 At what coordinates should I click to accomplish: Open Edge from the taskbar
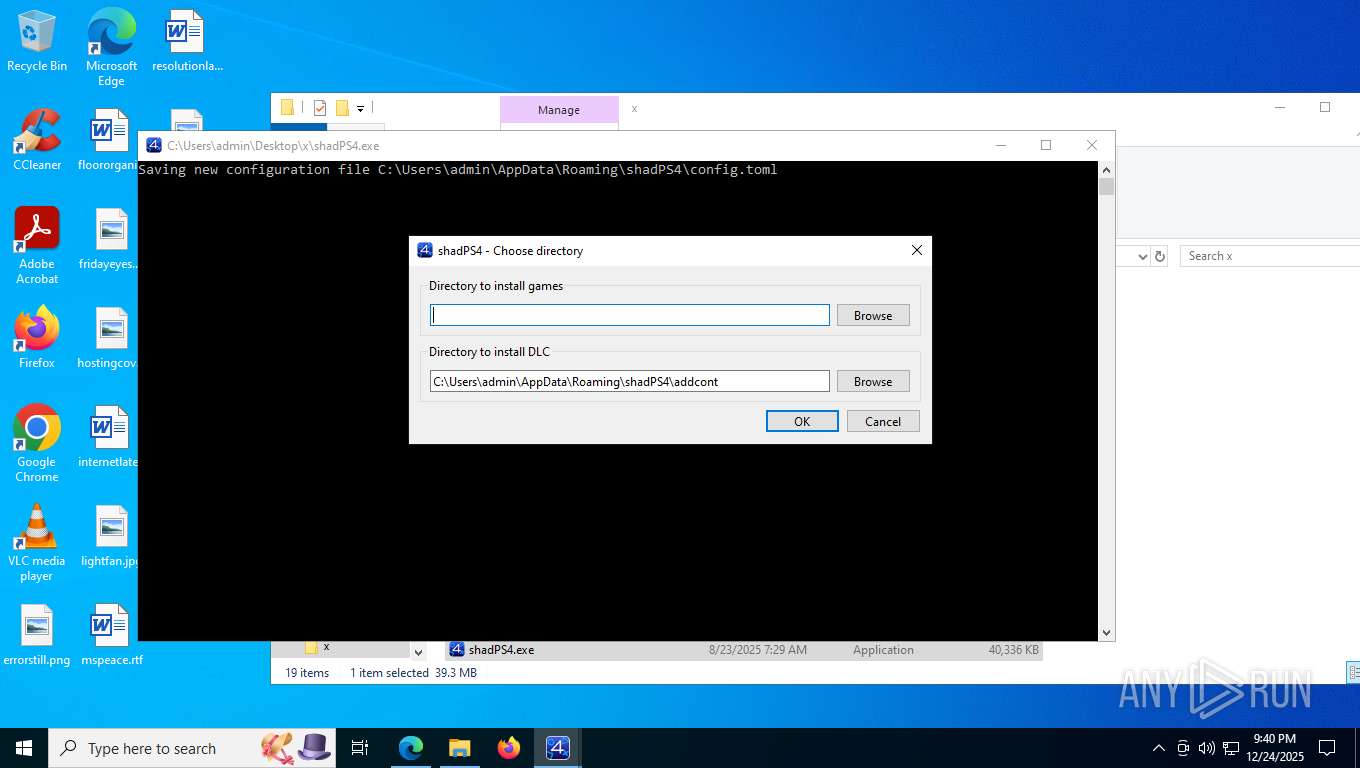pyautogui.click(x=411, y=748)
